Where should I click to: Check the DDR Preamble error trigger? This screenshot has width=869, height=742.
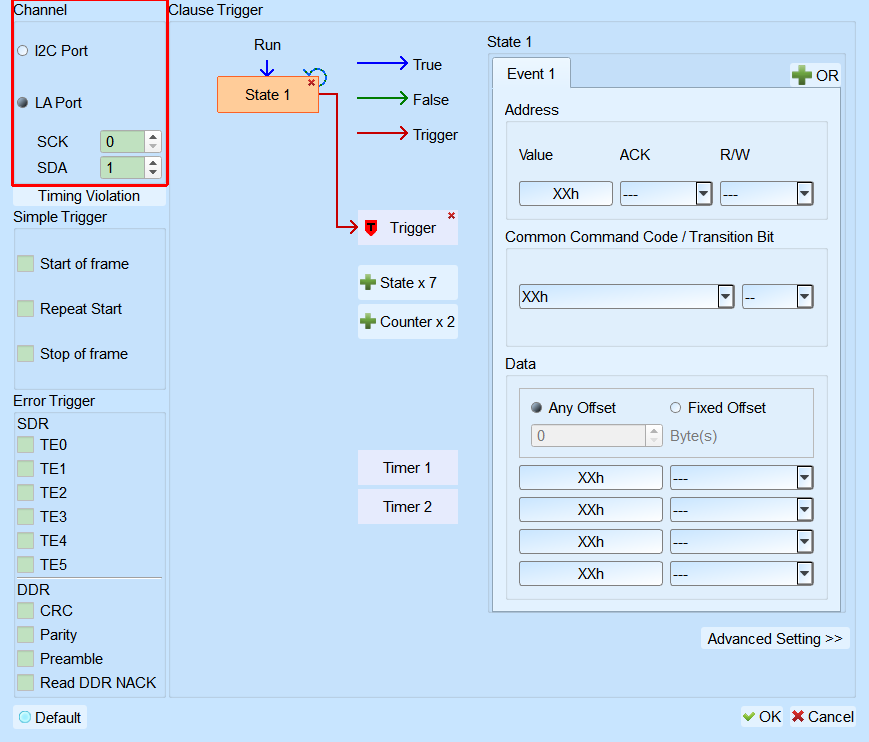click(25, 658)
